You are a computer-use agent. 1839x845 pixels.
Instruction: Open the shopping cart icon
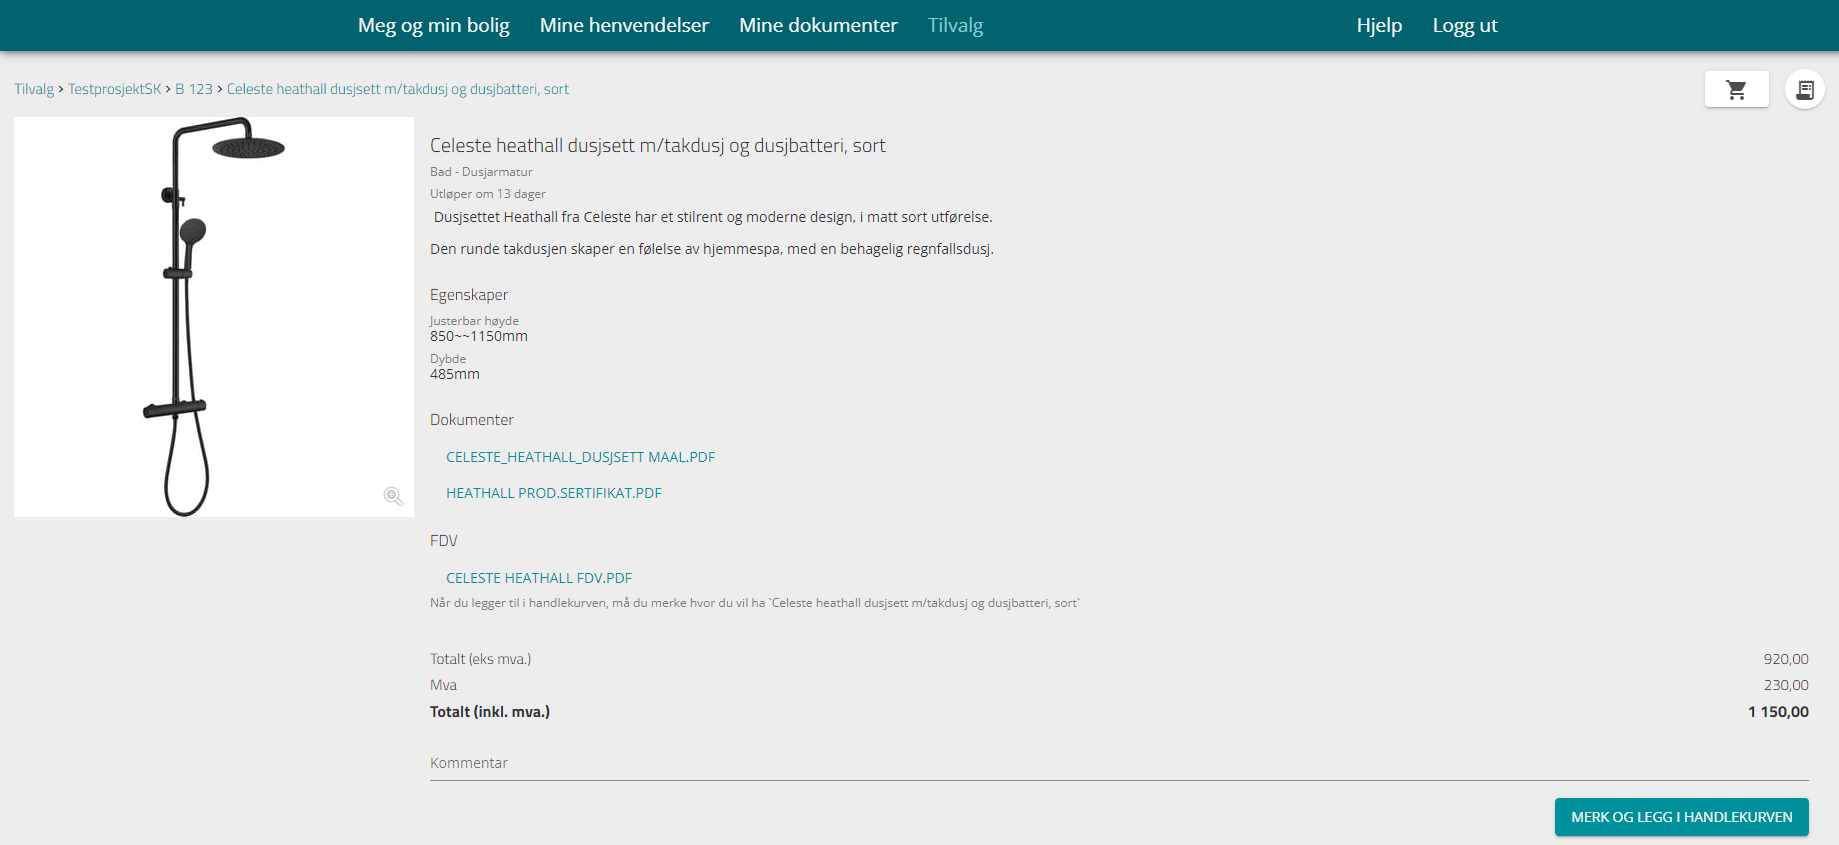(x=1736, y=89)
